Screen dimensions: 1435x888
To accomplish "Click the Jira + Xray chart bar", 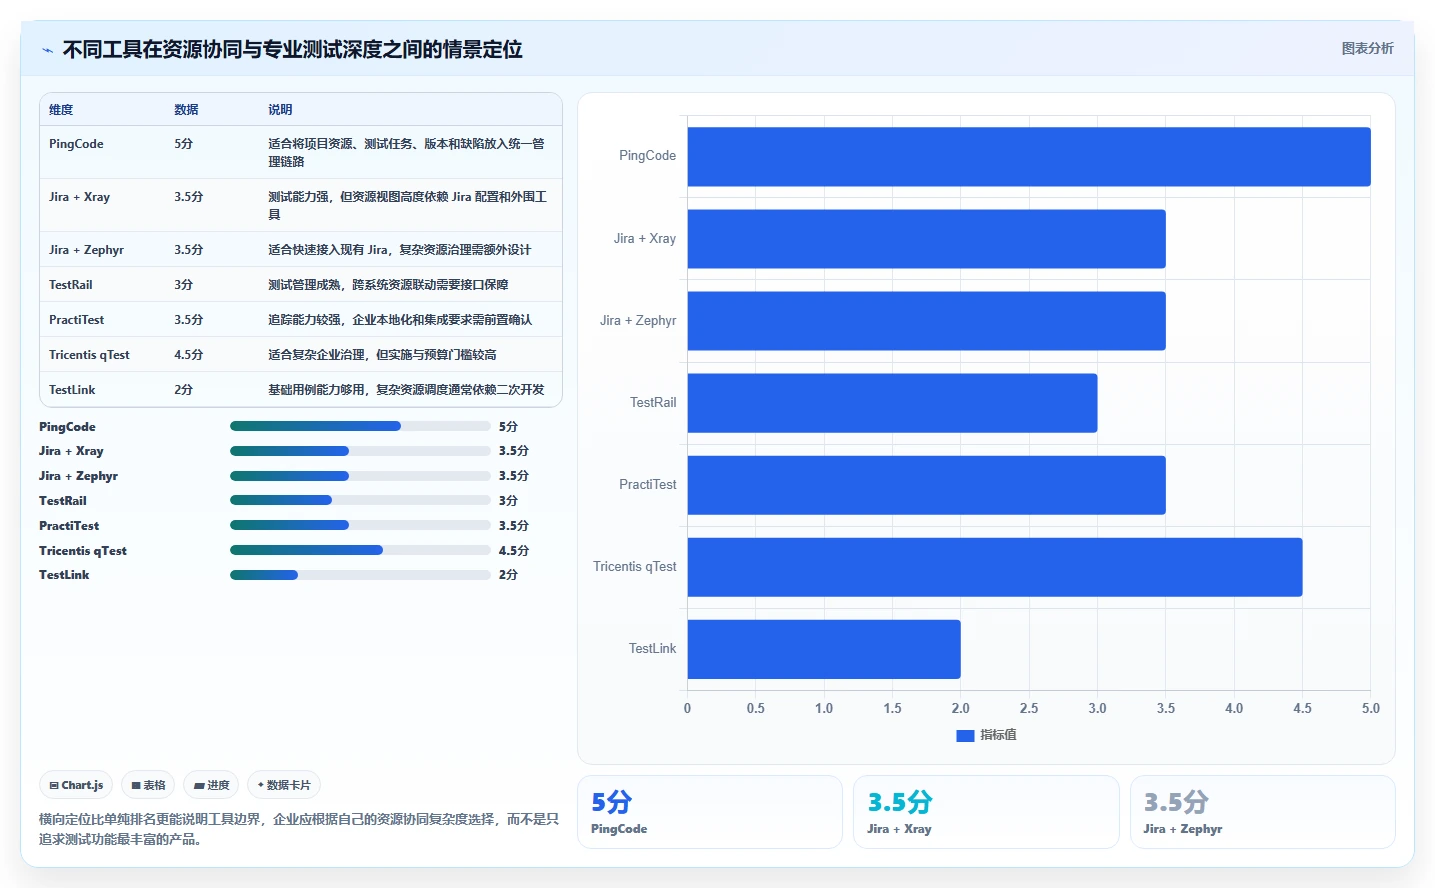I will [x=926, y=239].
